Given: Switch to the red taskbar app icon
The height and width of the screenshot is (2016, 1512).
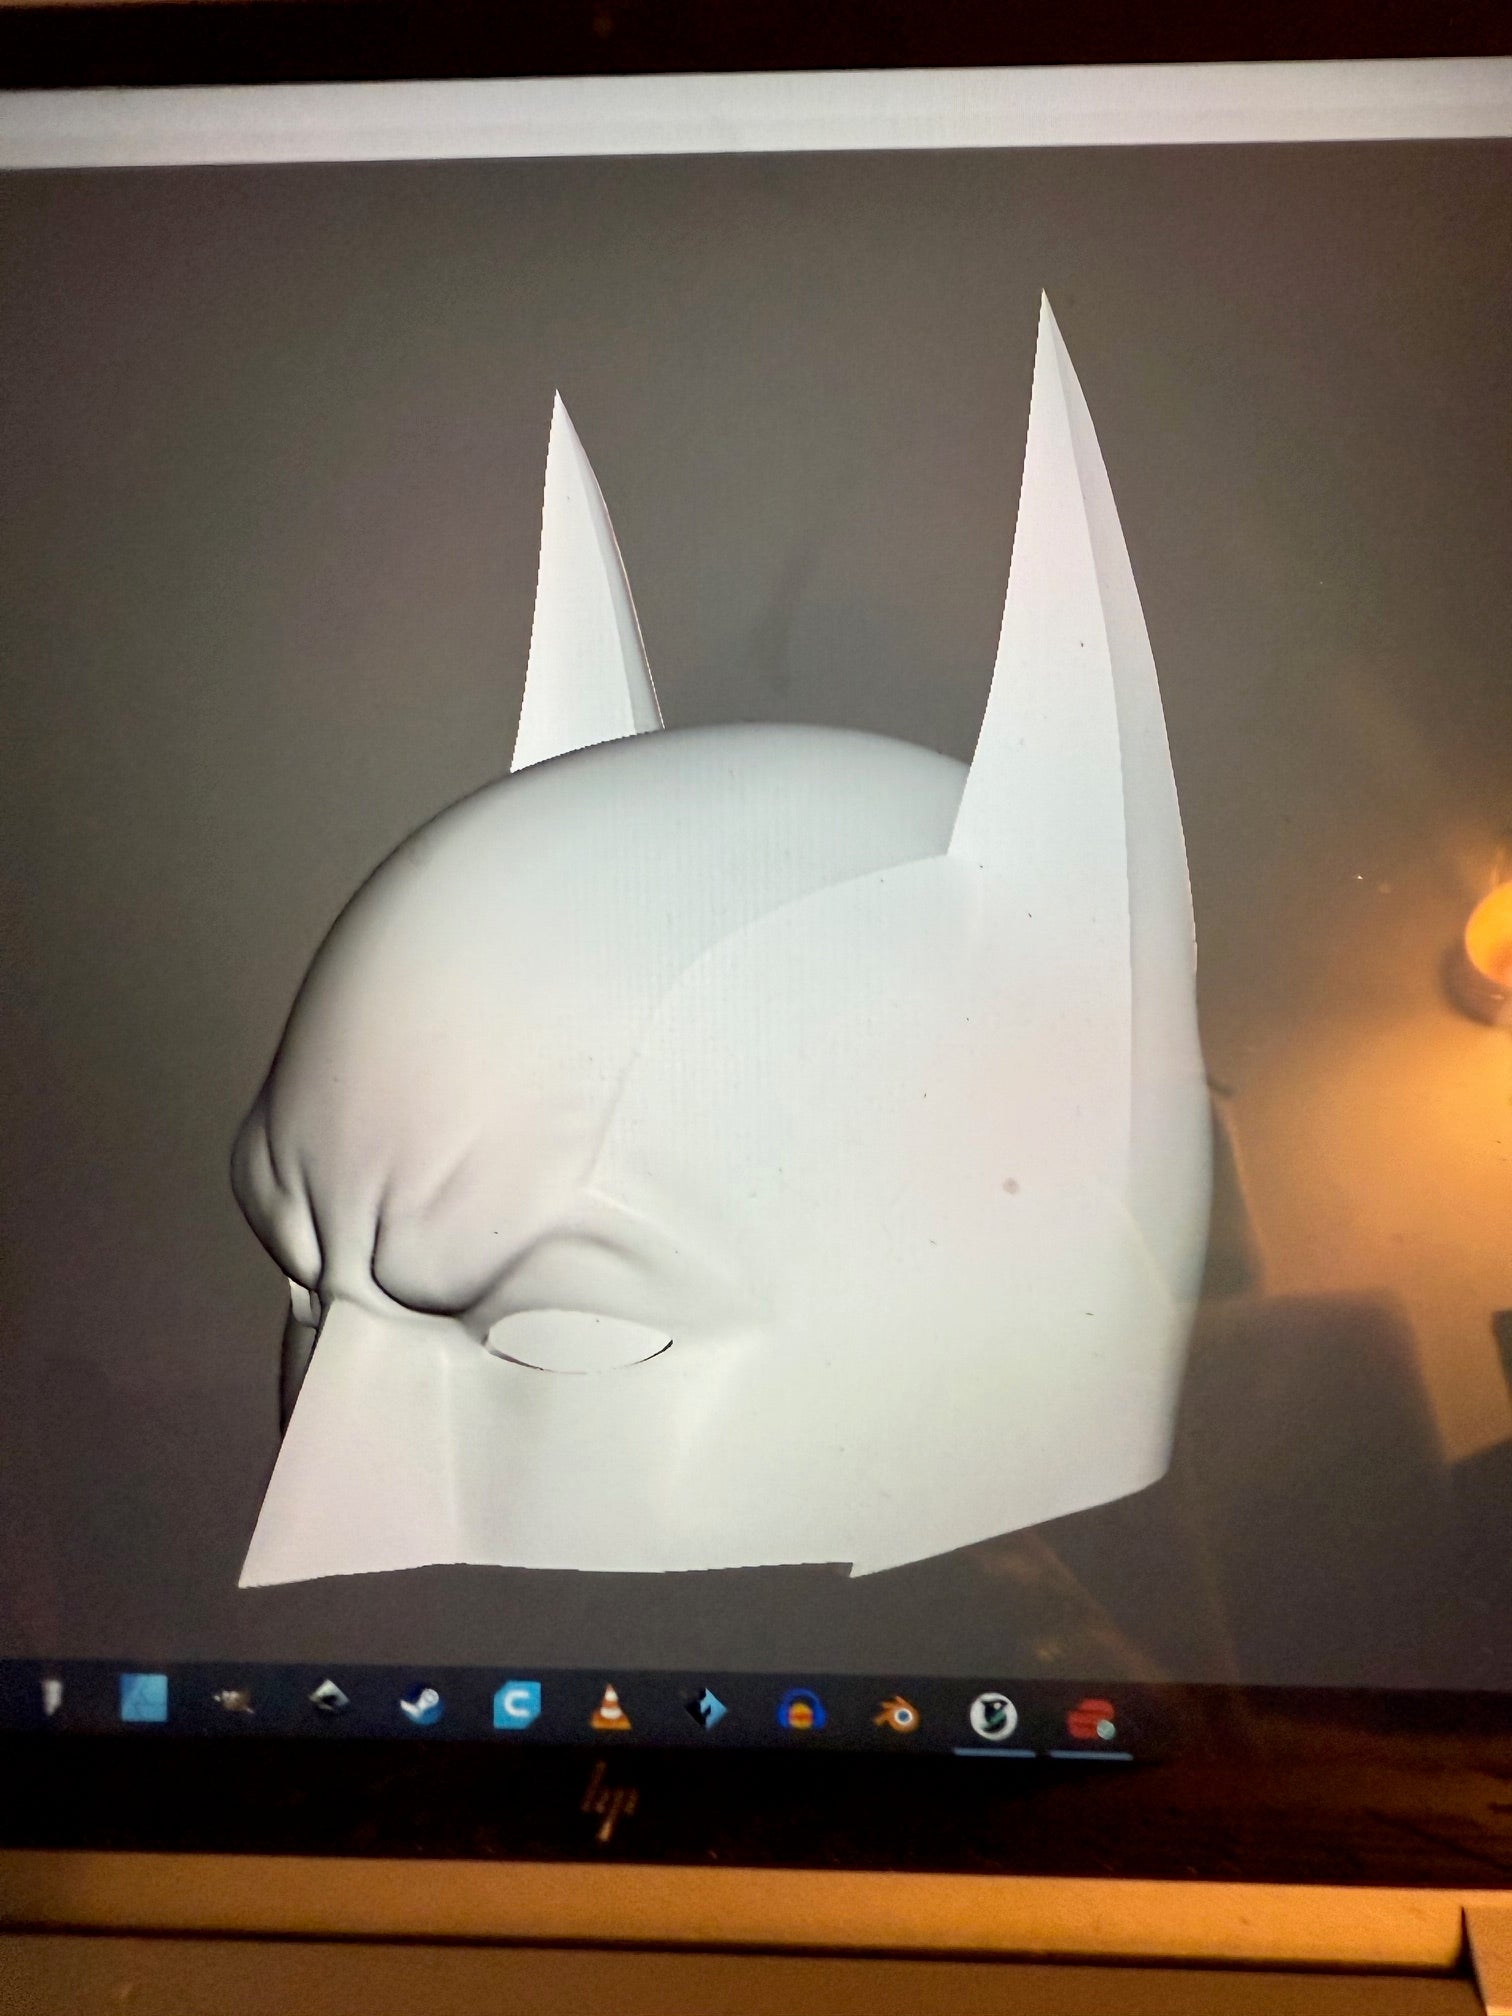Looking at the screenshot, I should click(1088, 1719).
